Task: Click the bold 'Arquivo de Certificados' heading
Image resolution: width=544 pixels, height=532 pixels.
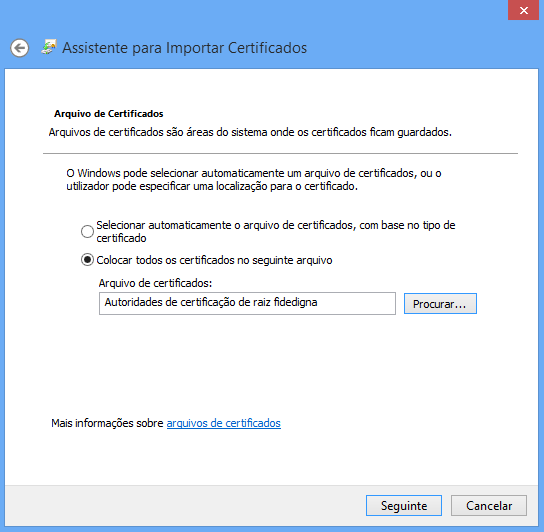Action: tap(109, 114)
